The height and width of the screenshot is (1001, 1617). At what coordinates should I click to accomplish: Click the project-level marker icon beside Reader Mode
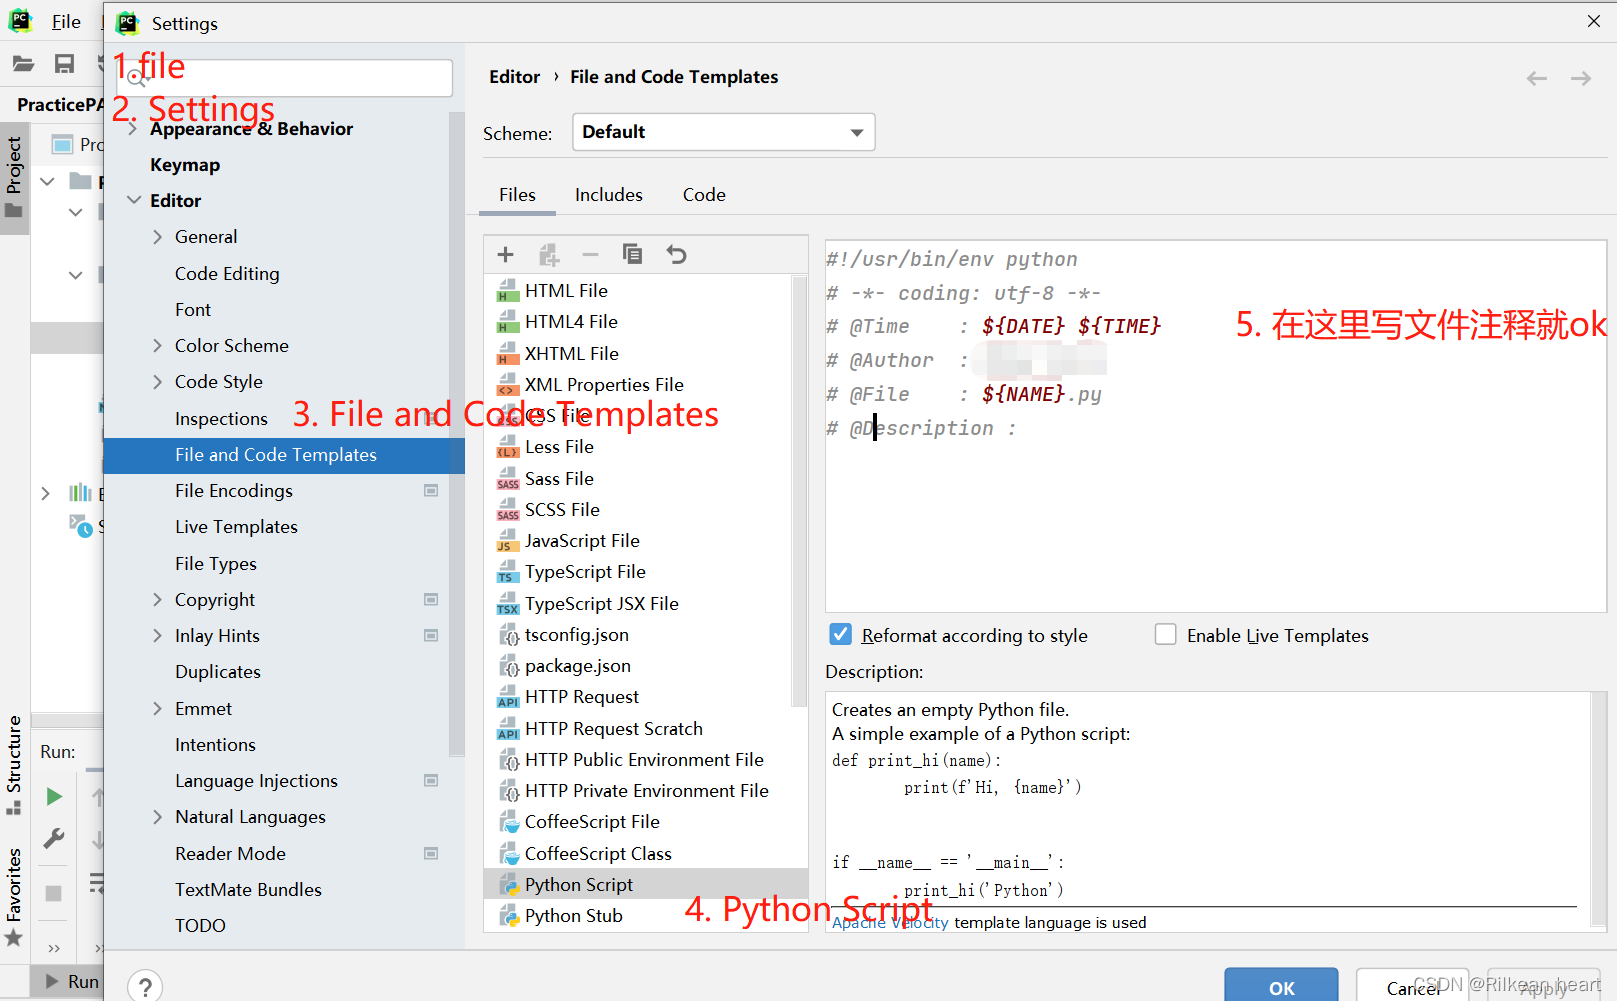coord(431,854)
